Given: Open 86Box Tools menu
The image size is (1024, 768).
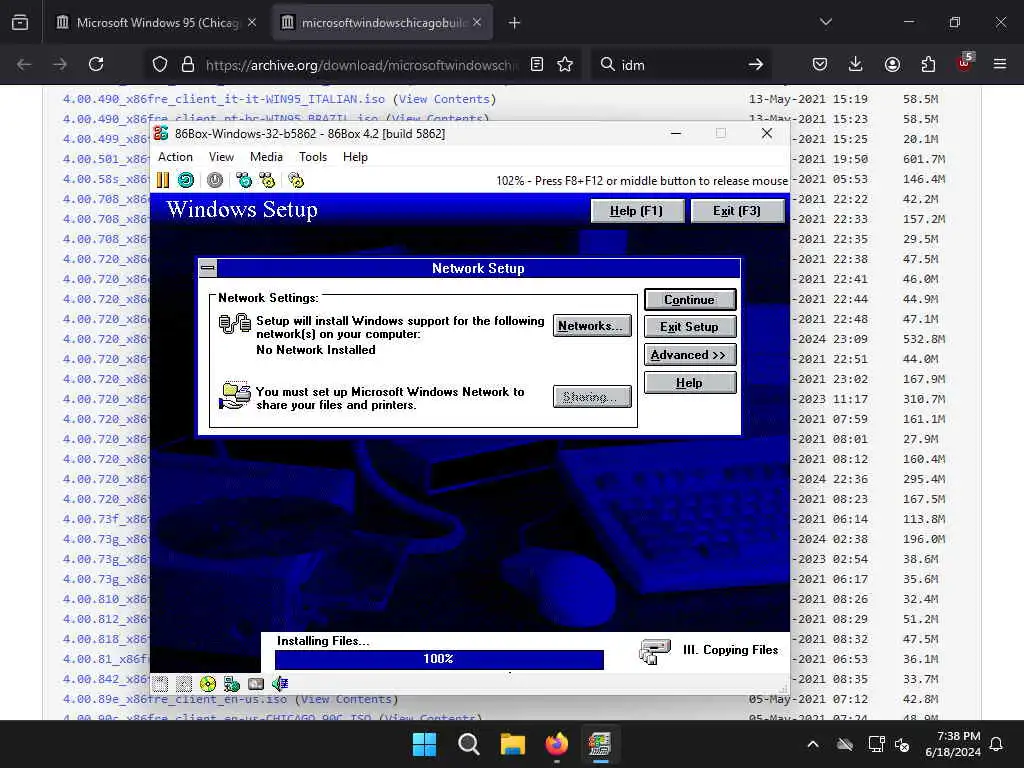Looking at the screenshot, I should click(313, 157).
